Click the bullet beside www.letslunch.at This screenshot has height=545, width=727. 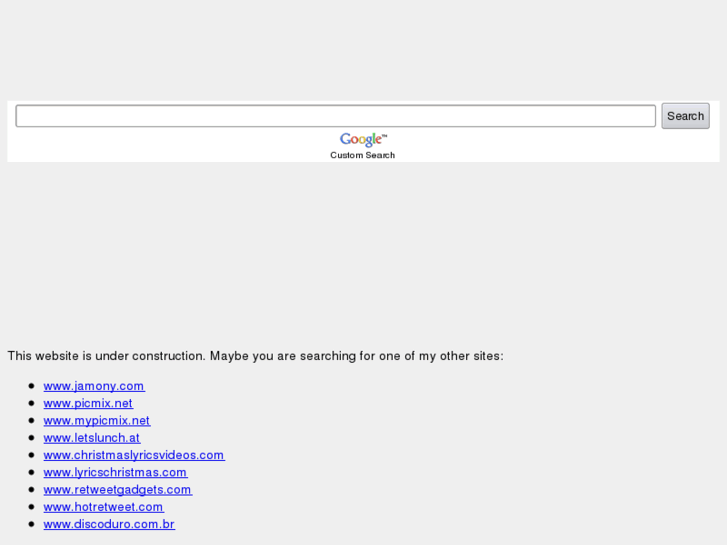click(31, 438)
